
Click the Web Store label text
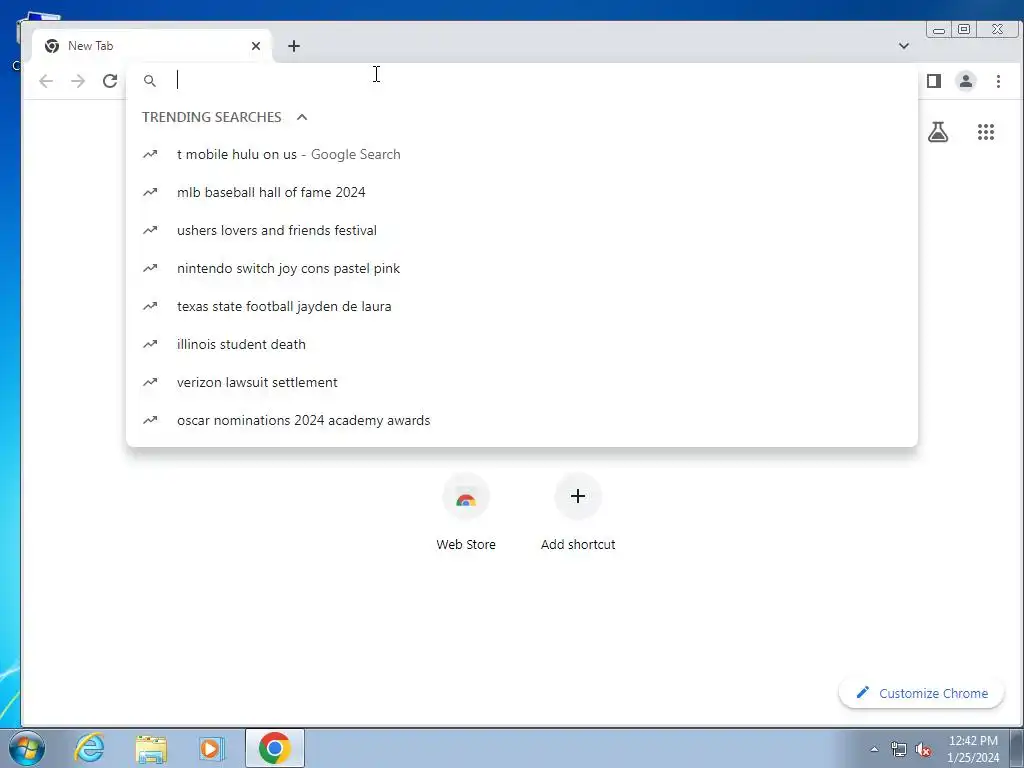coord(466,544)
